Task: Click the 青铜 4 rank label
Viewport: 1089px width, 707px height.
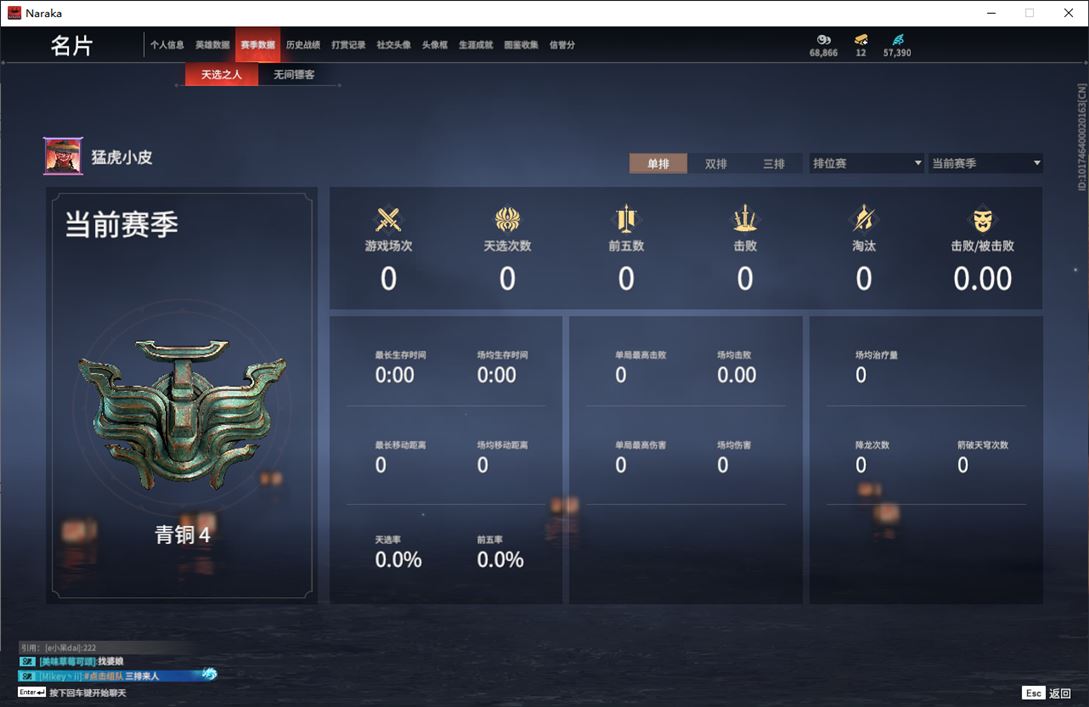Action: pyautogui.click(x=182, y=535)
